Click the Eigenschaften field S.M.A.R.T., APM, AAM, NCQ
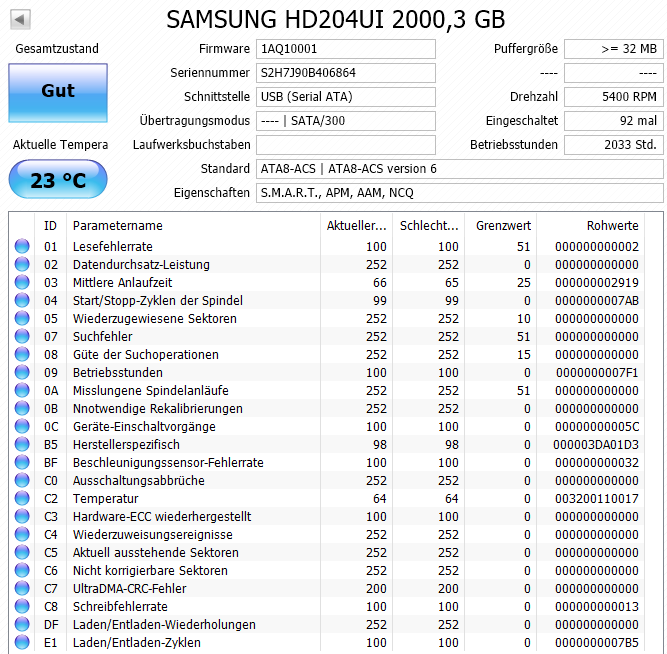The height and width of the screenshot is (654, 667). coord(460,193)
